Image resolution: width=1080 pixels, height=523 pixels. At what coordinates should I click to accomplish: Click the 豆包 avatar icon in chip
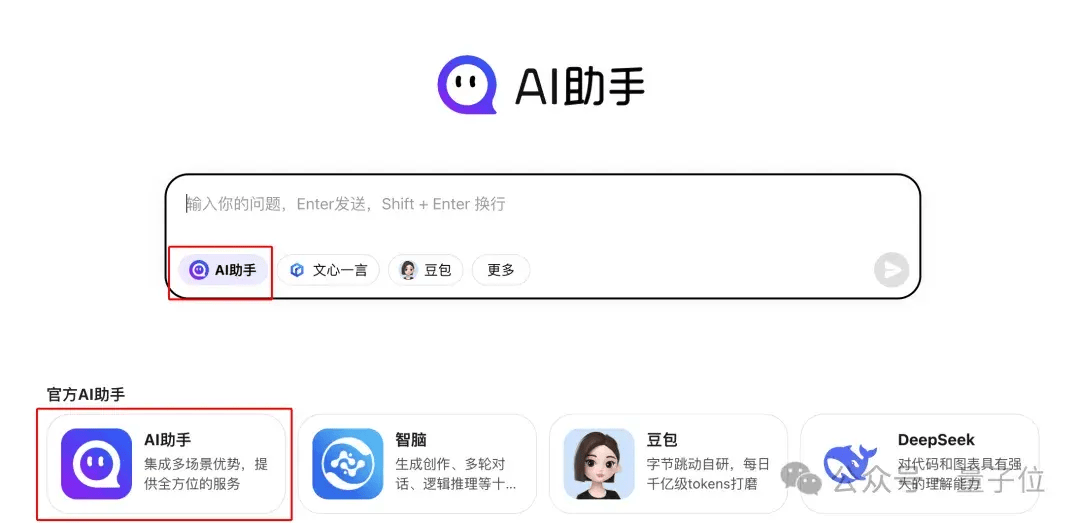click(408, 270)
